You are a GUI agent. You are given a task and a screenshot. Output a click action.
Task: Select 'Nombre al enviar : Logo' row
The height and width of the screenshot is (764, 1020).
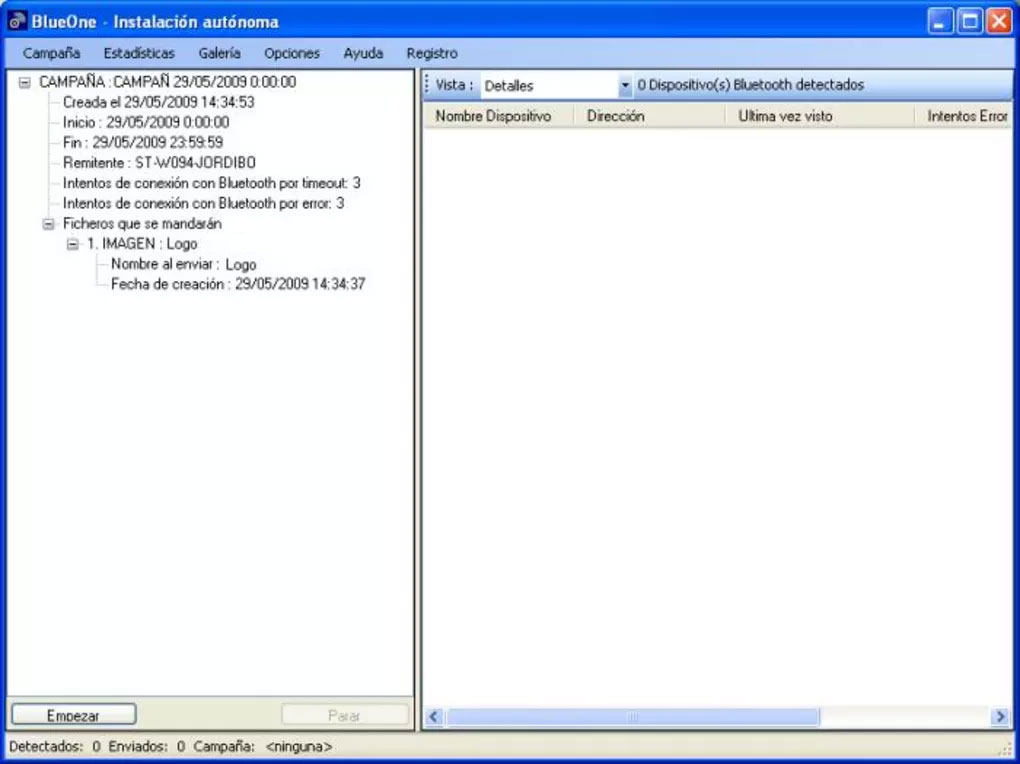point(183,264)
